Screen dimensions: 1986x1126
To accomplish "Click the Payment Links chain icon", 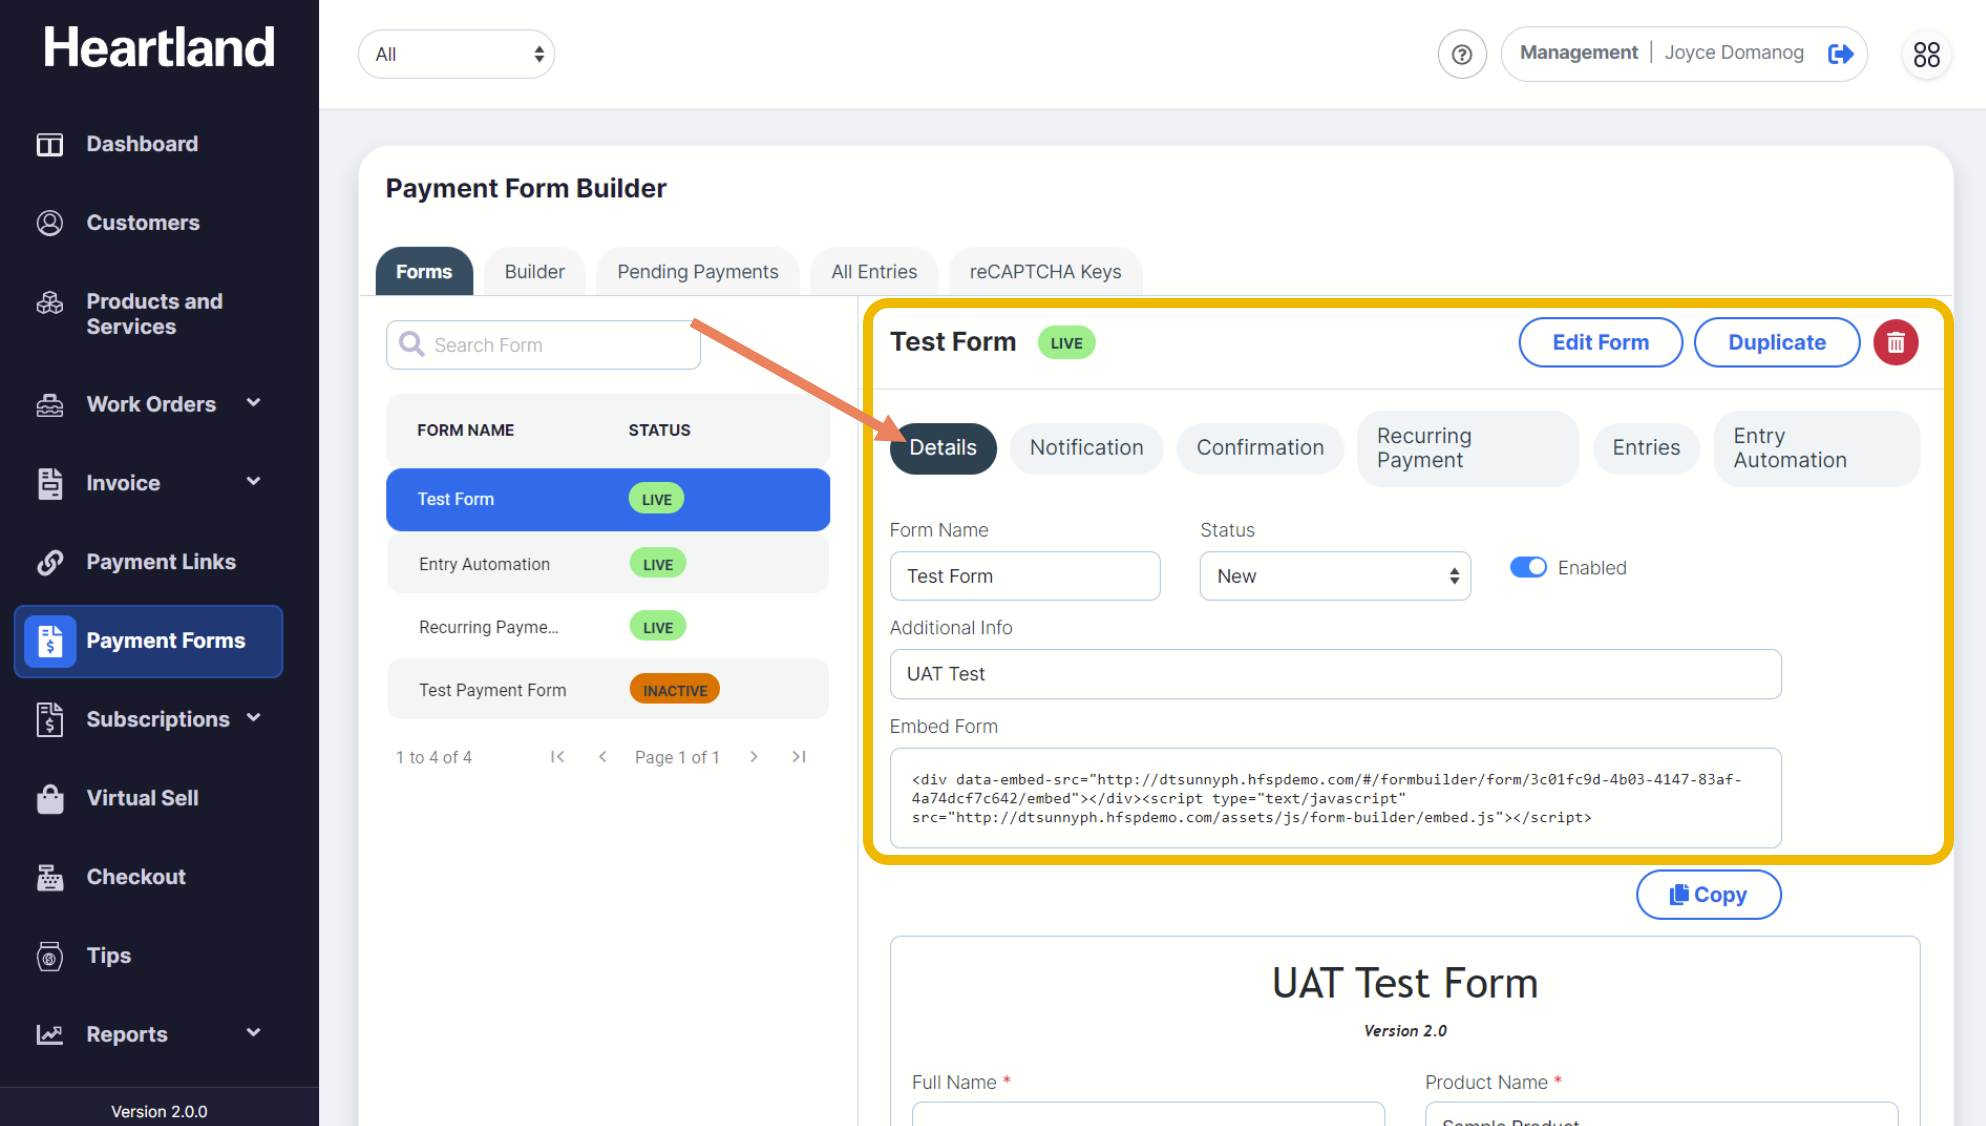I will tap(50, 562).
